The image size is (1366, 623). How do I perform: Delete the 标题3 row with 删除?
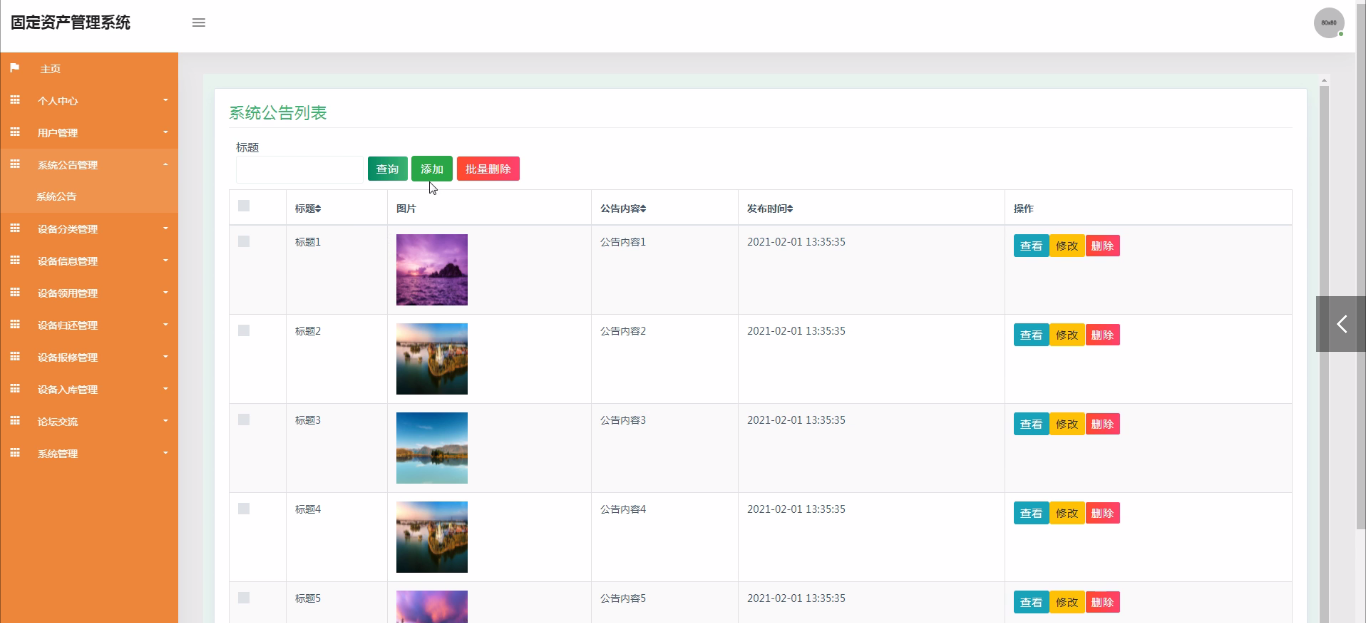pos(1103,424)
